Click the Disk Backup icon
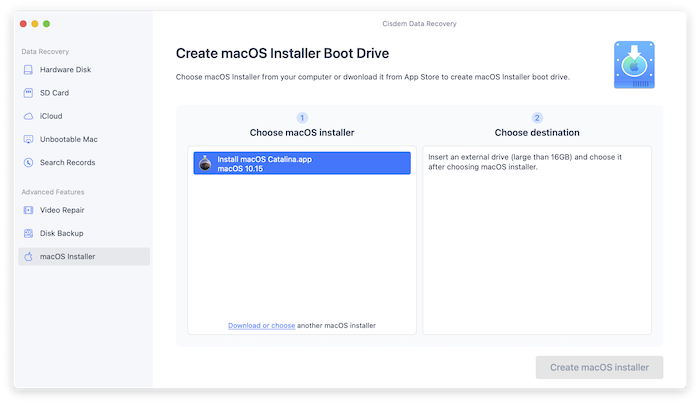The width and height of the screenshot is (700, 404). click(29, 233)
